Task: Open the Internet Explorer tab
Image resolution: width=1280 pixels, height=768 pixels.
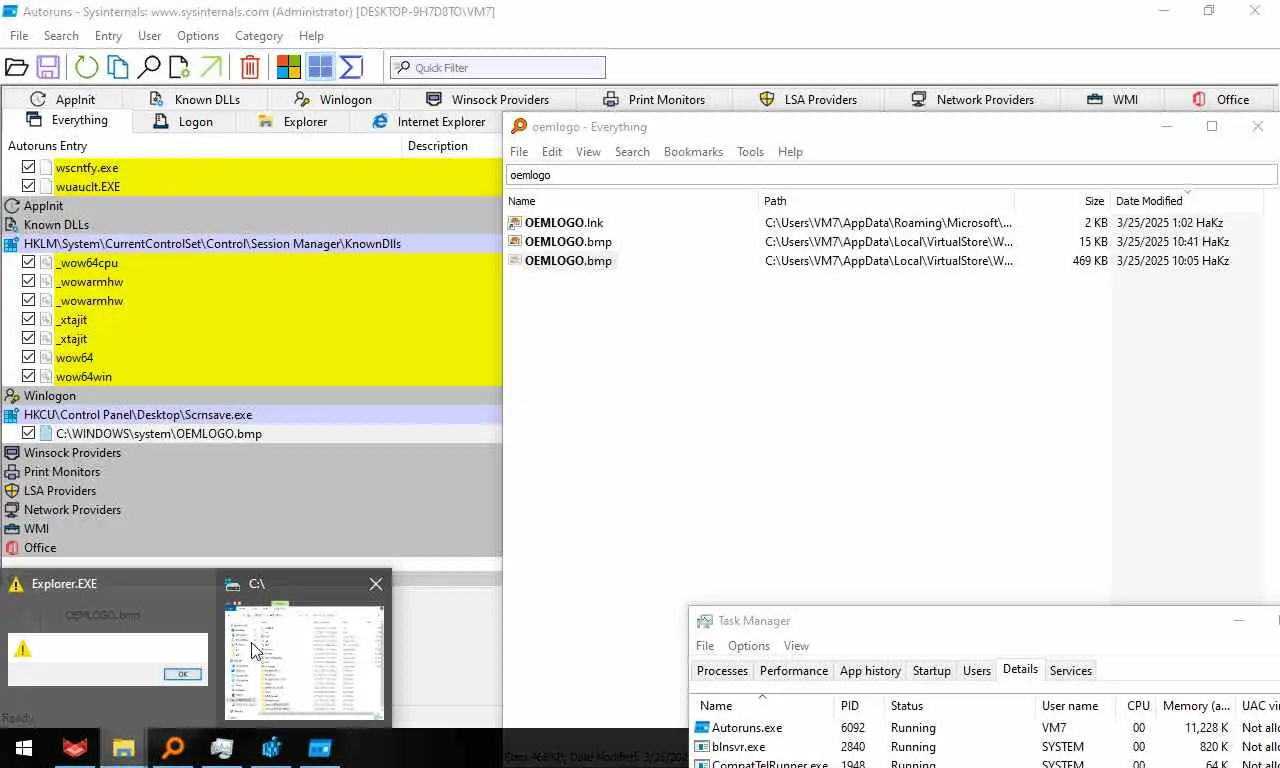Action: point(428,121)
